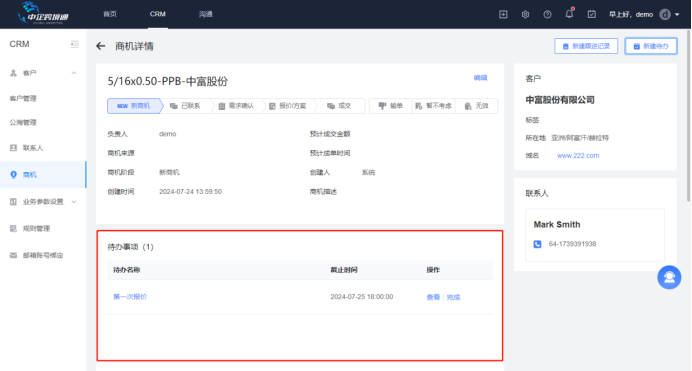The width and height of the screenshot is (692, 371).
Task: Go back using the left arrow
Action: [101, 46]
